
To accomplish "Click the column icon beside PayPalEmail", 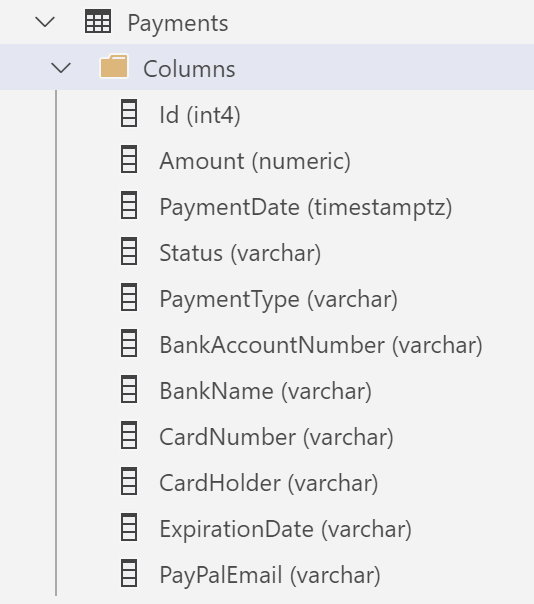I will coord(129,573).
